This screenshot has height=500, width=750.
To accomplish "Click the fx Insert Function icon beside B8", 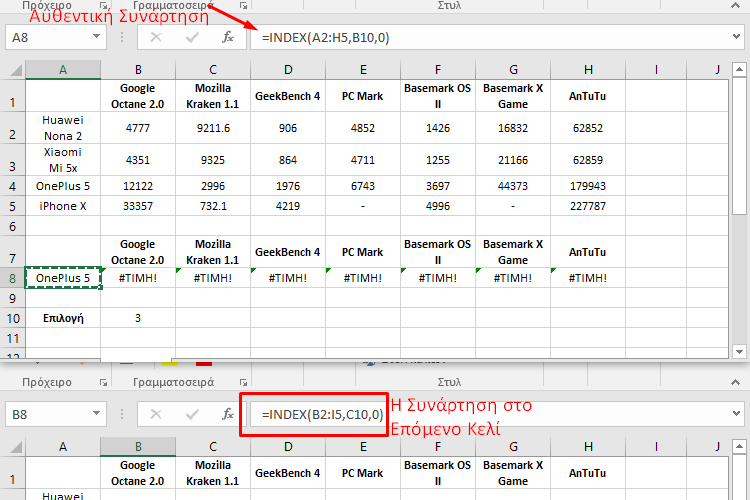I will [x=227, y=413].
